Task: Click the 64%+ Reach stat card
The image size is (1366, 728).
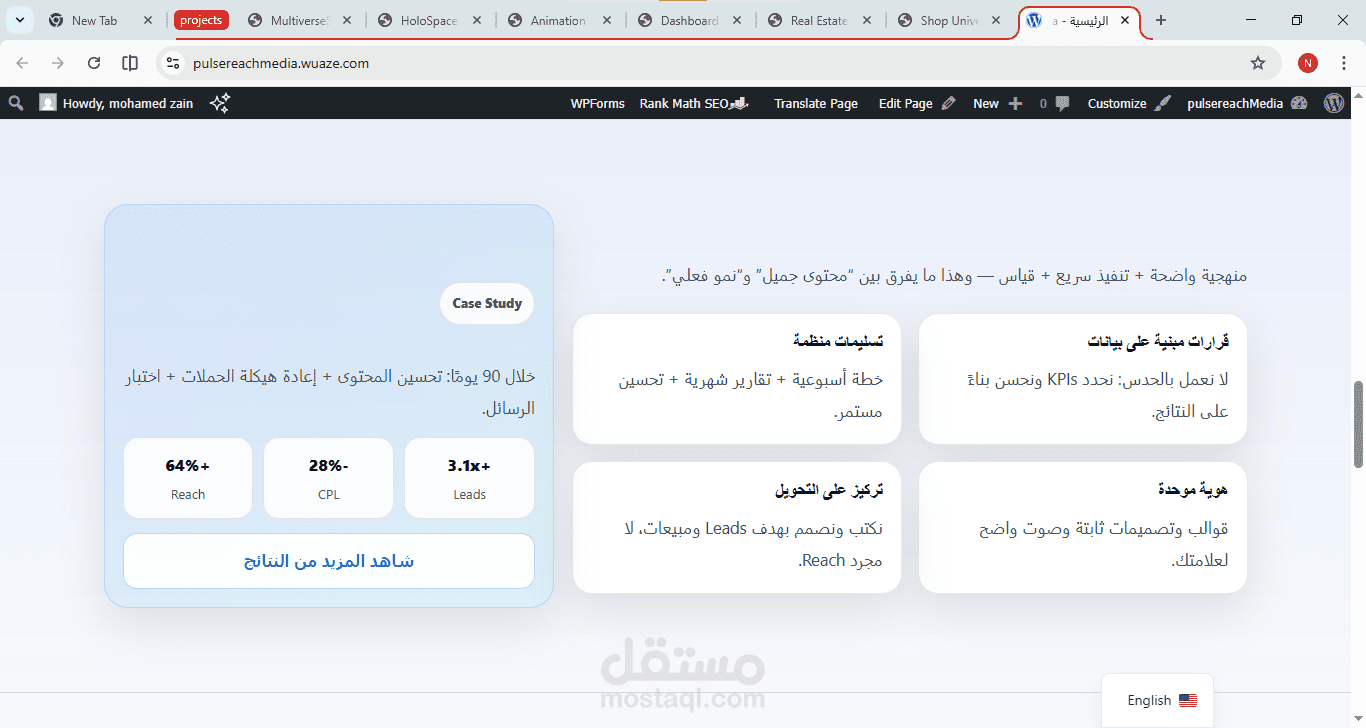Action: (188, 478)
